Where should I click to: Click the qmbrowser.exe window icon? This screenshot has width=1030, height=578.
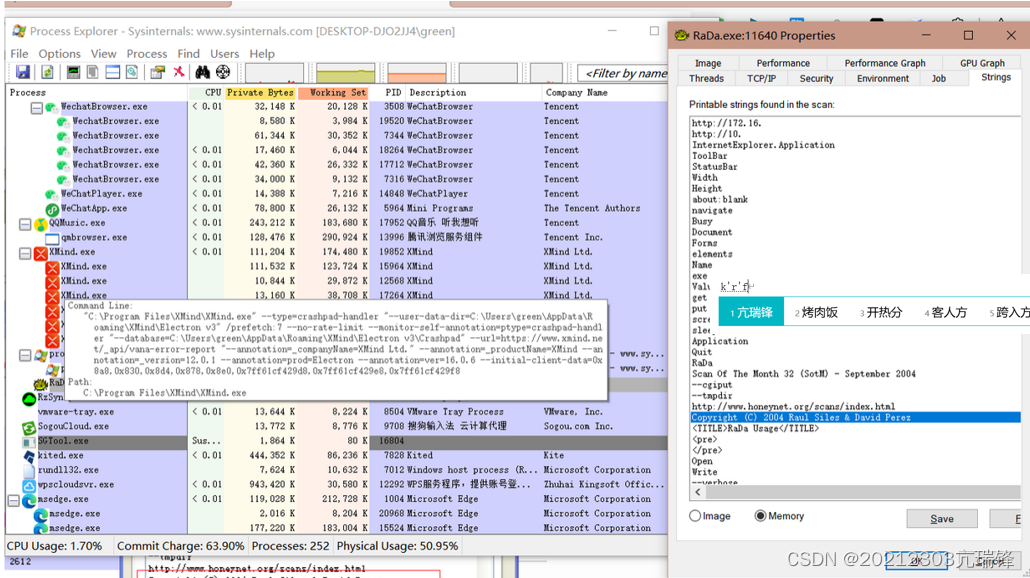pyautogui.click(x=52, y=238)
